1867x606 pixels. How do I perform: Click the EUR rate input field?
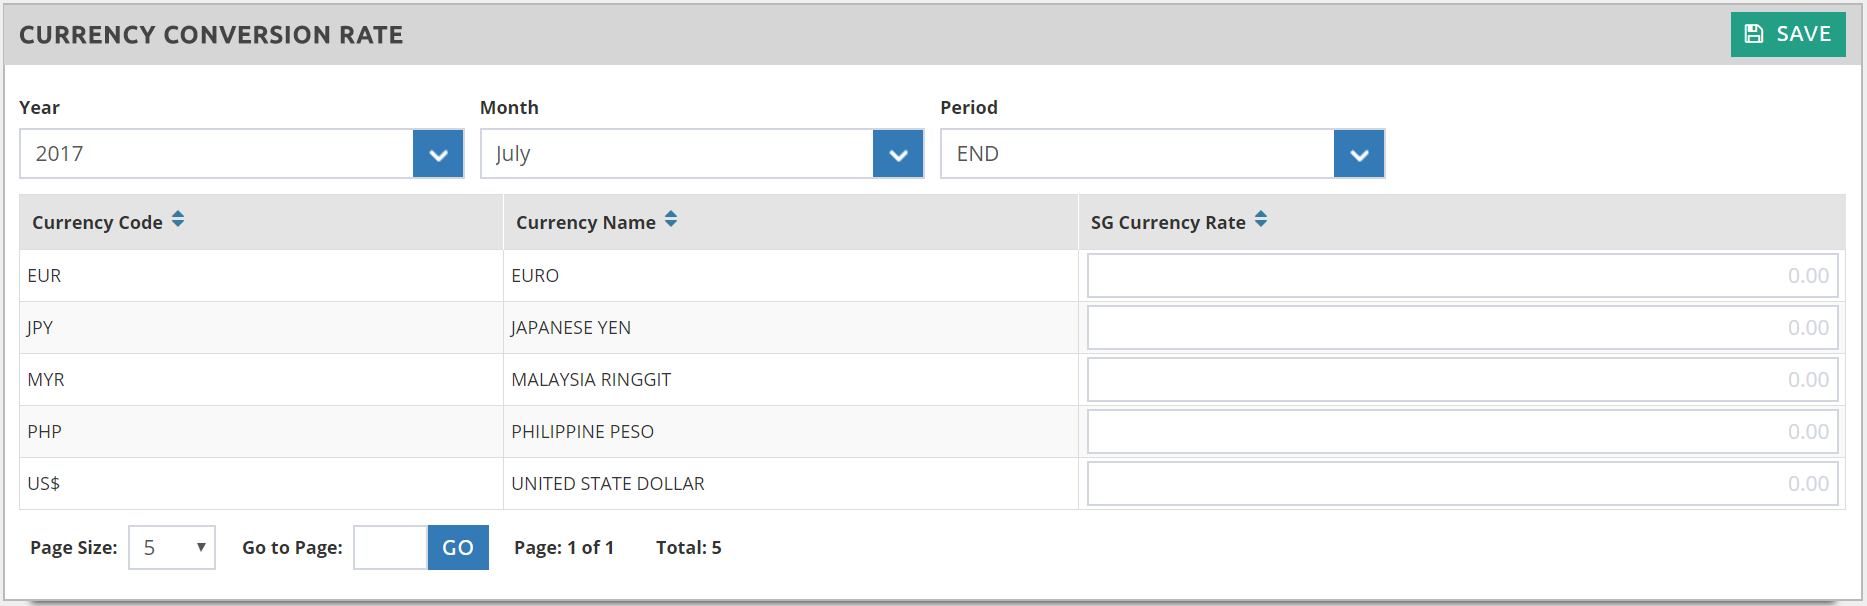[x=1462, y=276]
